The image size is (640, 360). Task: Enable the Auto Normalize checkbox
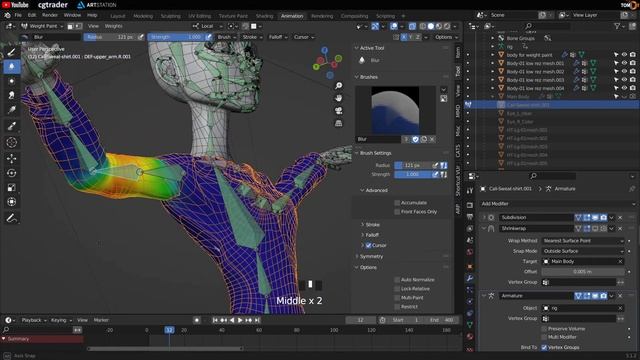pyautogui.click(x=397, y=280)
